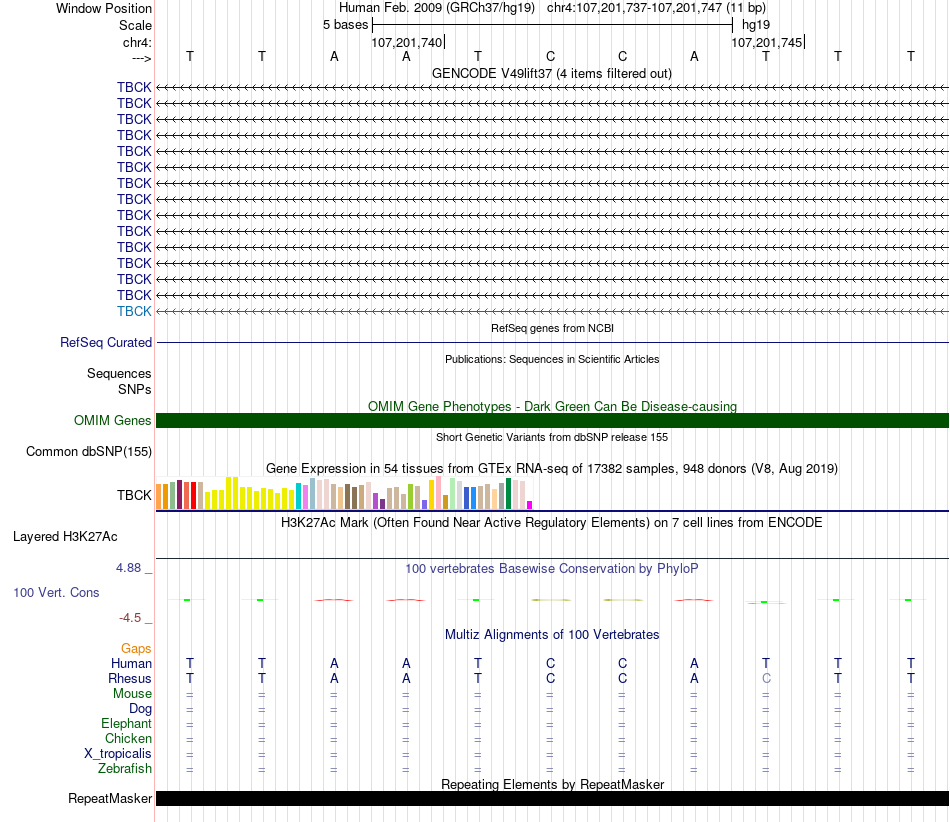
Task: Click the light-blue TBCK transcript intron line
Action: click(553, 311)
